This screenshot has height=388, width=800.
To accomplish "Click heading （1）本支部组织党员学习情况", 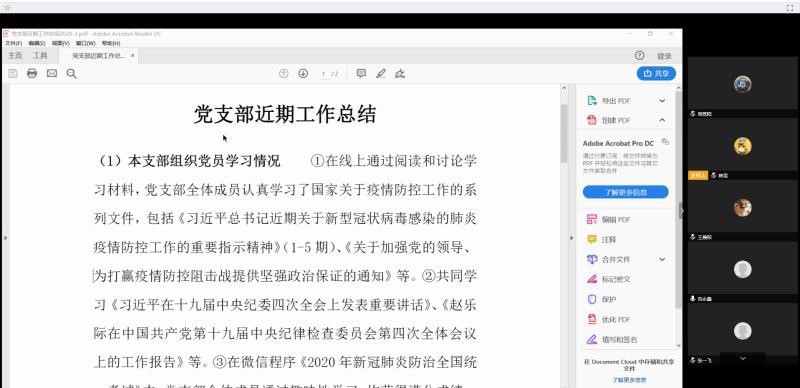I will point(189,161).
